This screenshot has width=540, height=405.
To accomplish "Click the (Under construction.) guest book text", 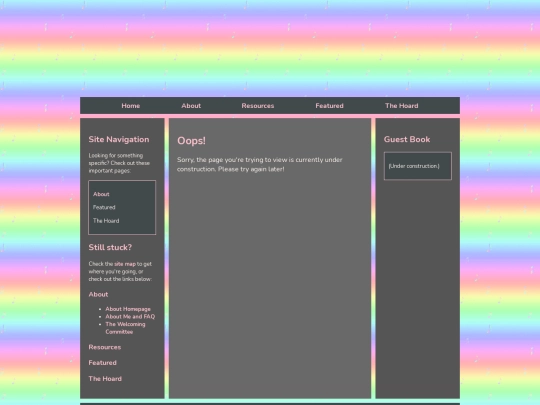I will coord(414,166).
